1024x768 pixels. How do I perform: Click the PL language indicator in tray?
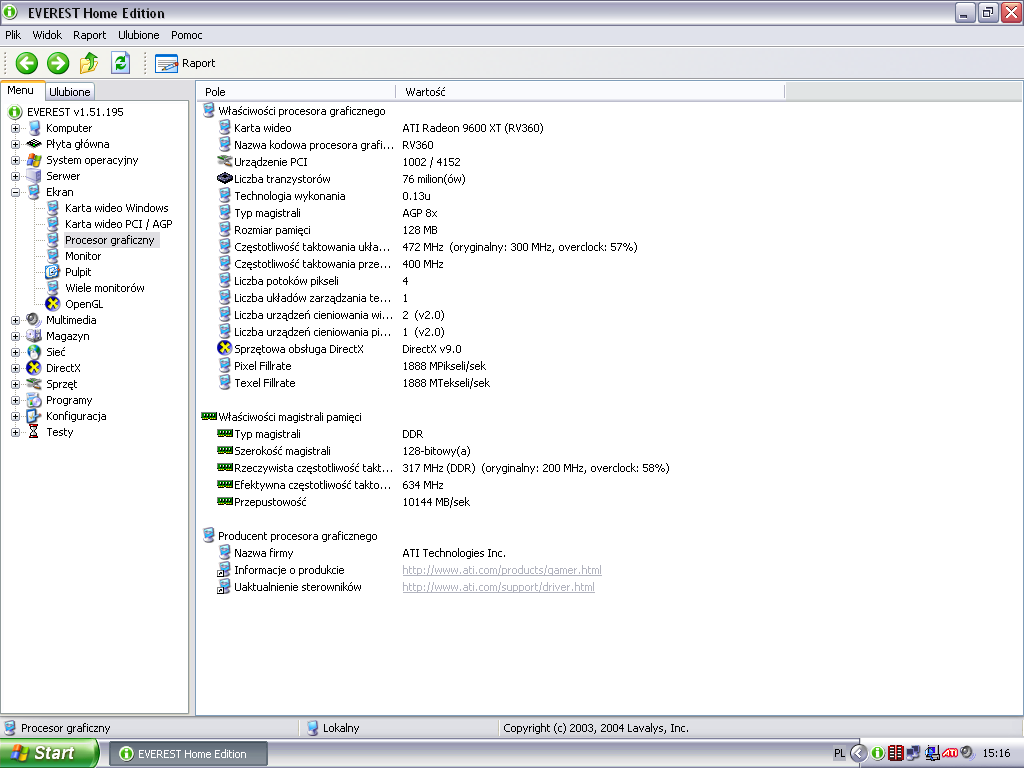tap(839, 753)
